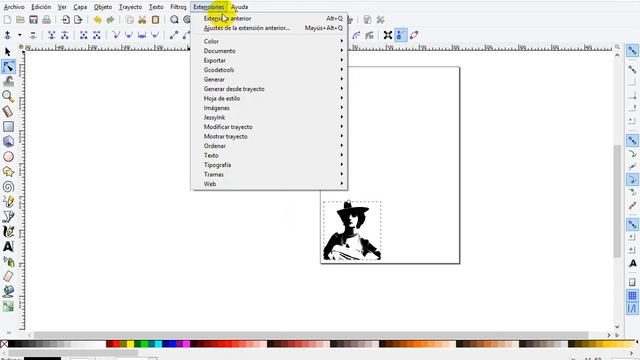Select the Spray tool
The image size is (640, 360).
tap(8, 261)
